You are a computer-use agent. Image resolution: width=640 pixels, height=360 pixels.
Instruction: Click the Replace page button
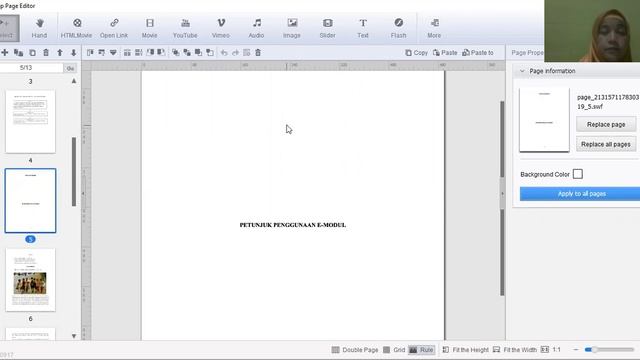[x=606, y=124]
